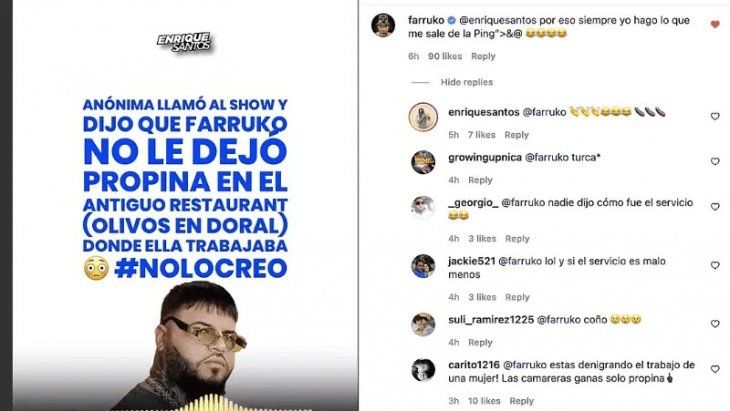The height and width of the screenshot is (411, 730).
Task: Open farruko's profile picture
Action: [383, 25]
